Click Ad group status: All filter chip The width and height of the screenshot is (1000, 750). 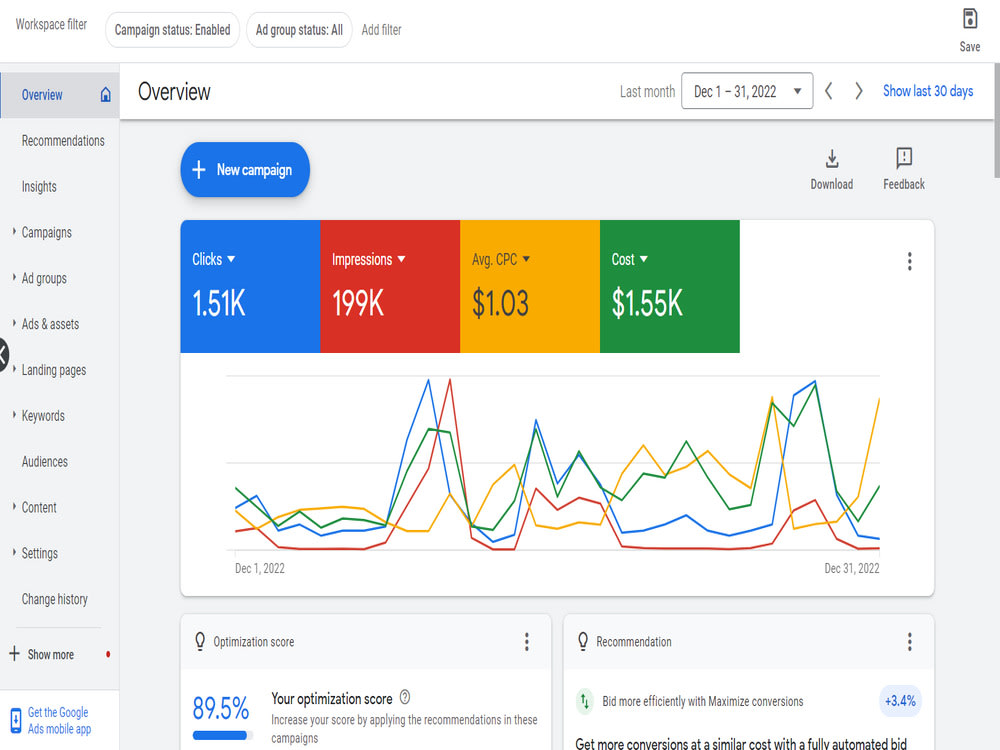pyautogui.click(x=299, y=30)
